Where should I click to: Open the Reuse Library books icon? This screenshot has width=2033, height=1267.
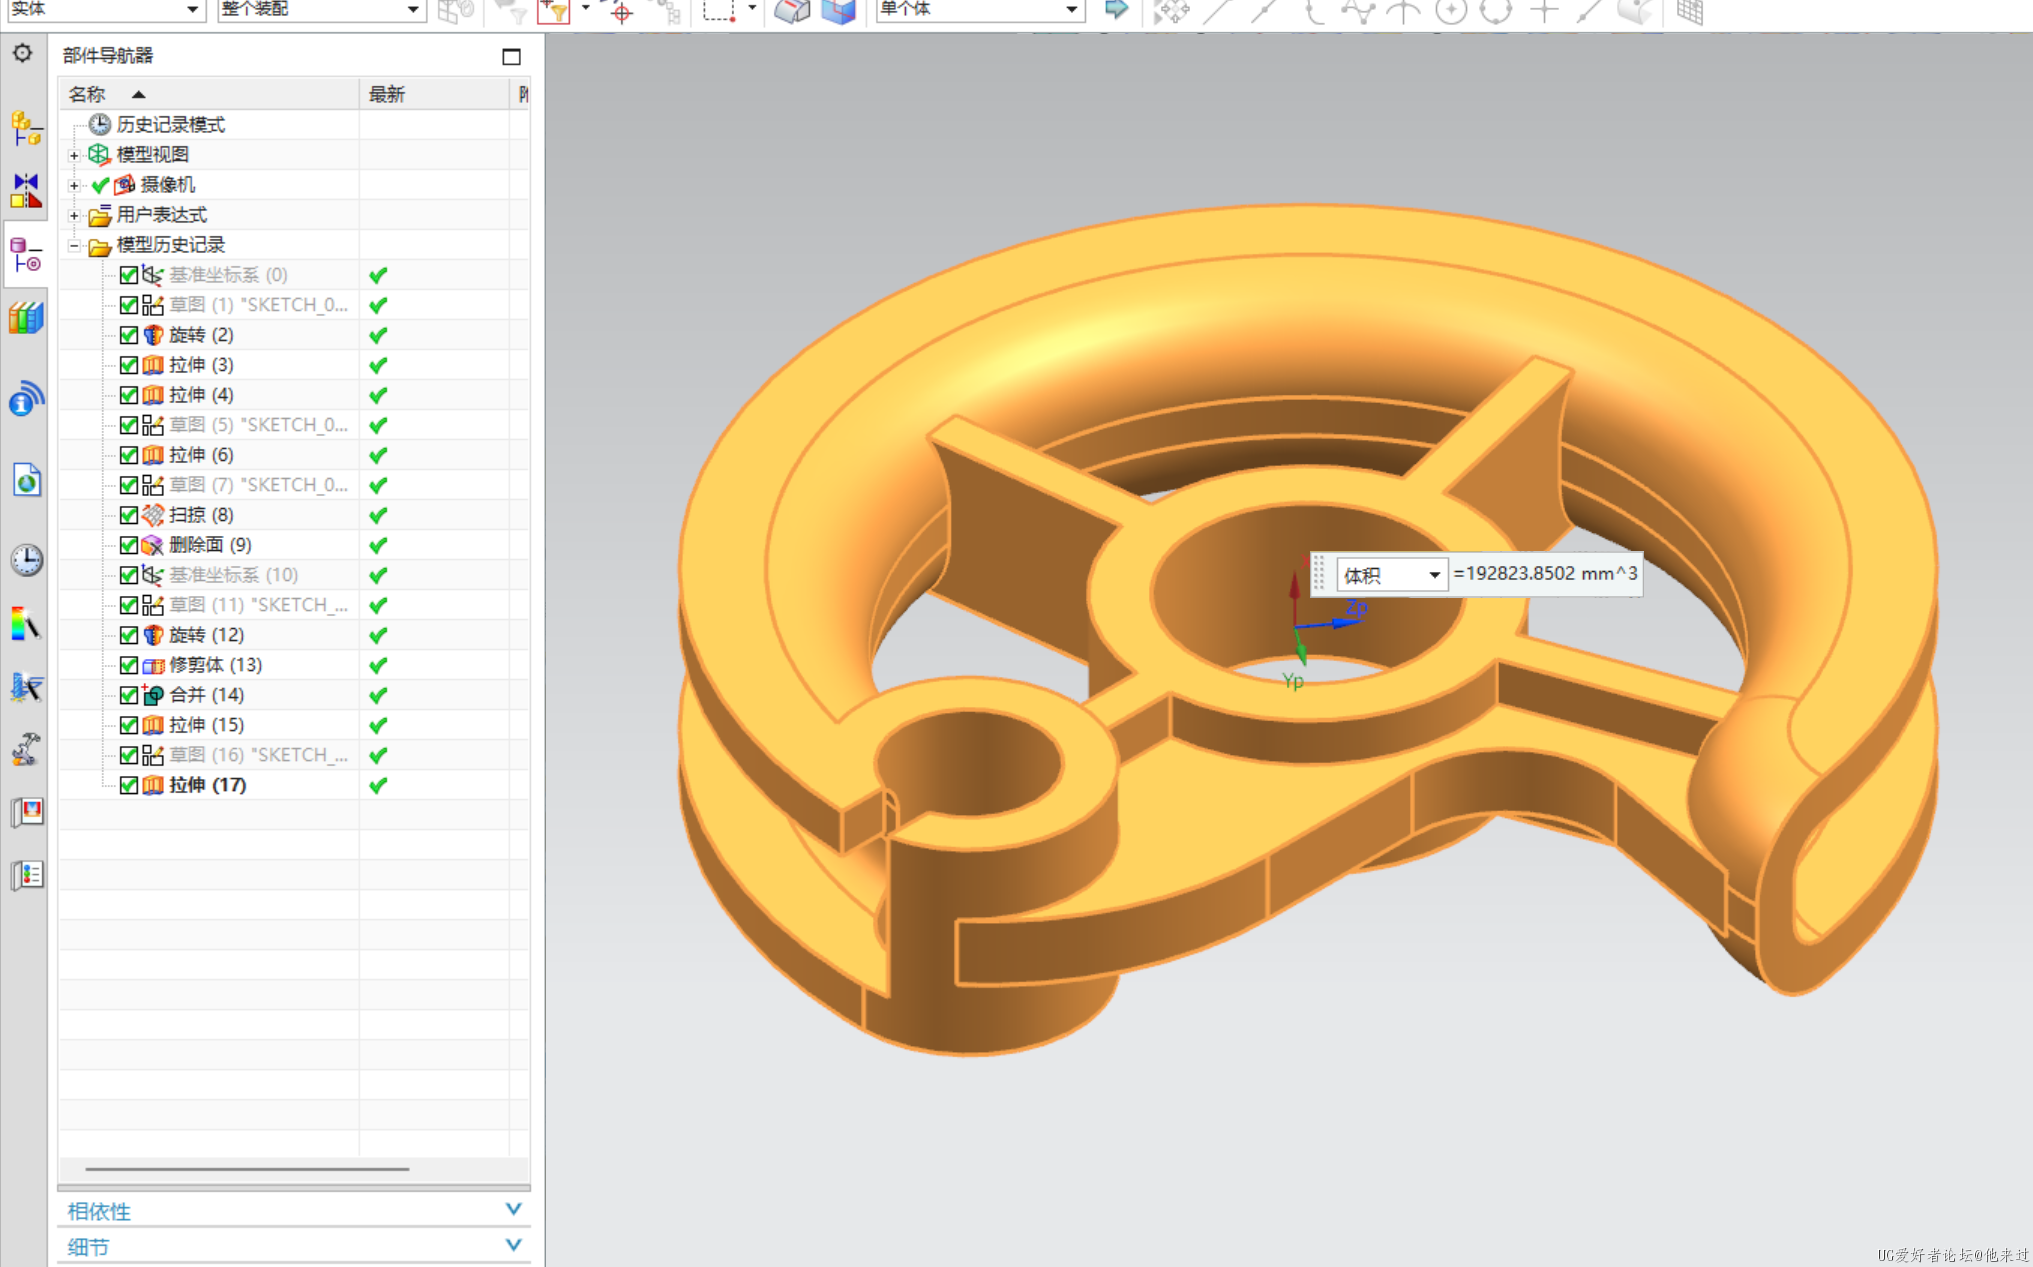pyautogui.click(x=26, y=319)
